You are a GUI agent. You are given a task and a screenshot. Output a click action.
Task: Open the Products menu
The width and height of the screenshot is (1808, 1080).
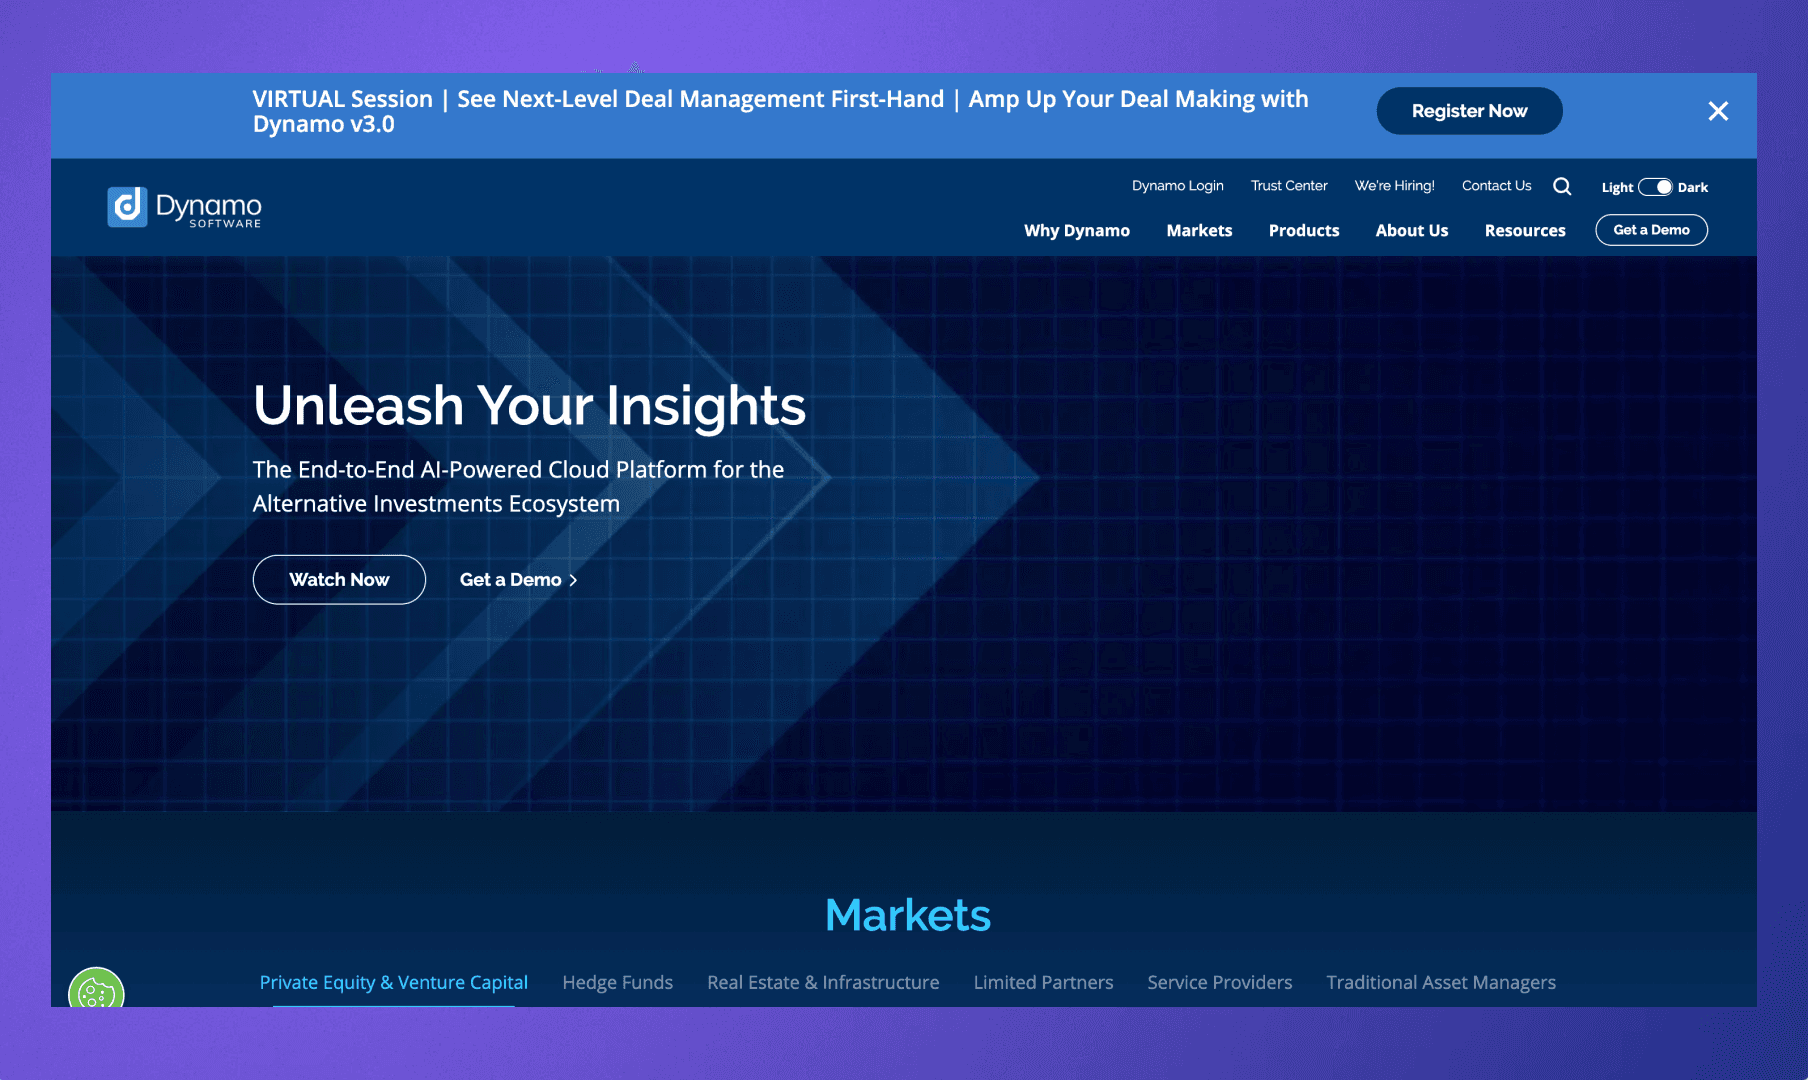point(1304,230)
